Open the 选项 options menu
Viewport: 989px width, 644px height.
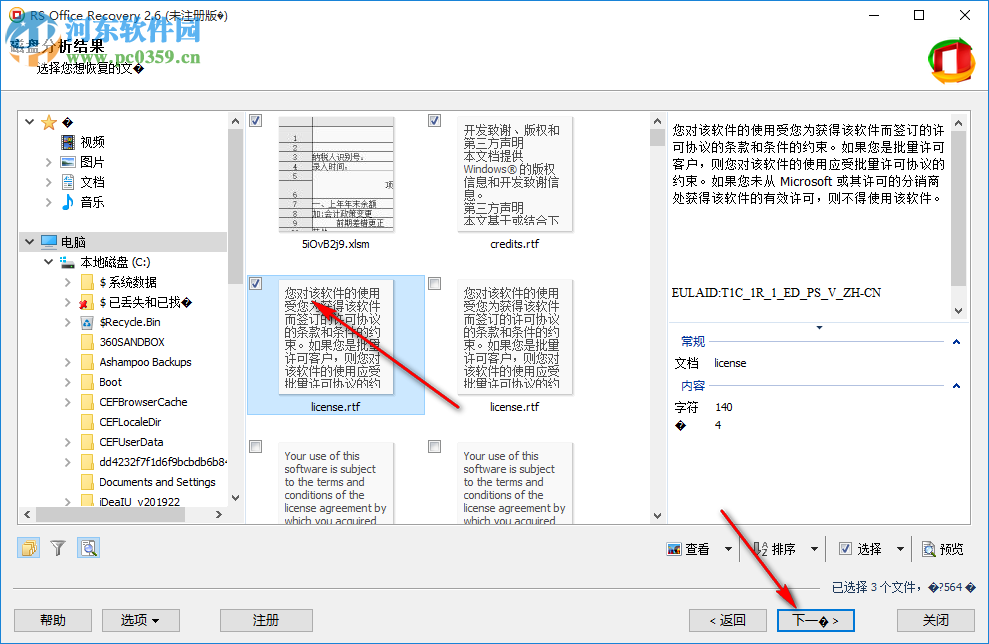140,620
